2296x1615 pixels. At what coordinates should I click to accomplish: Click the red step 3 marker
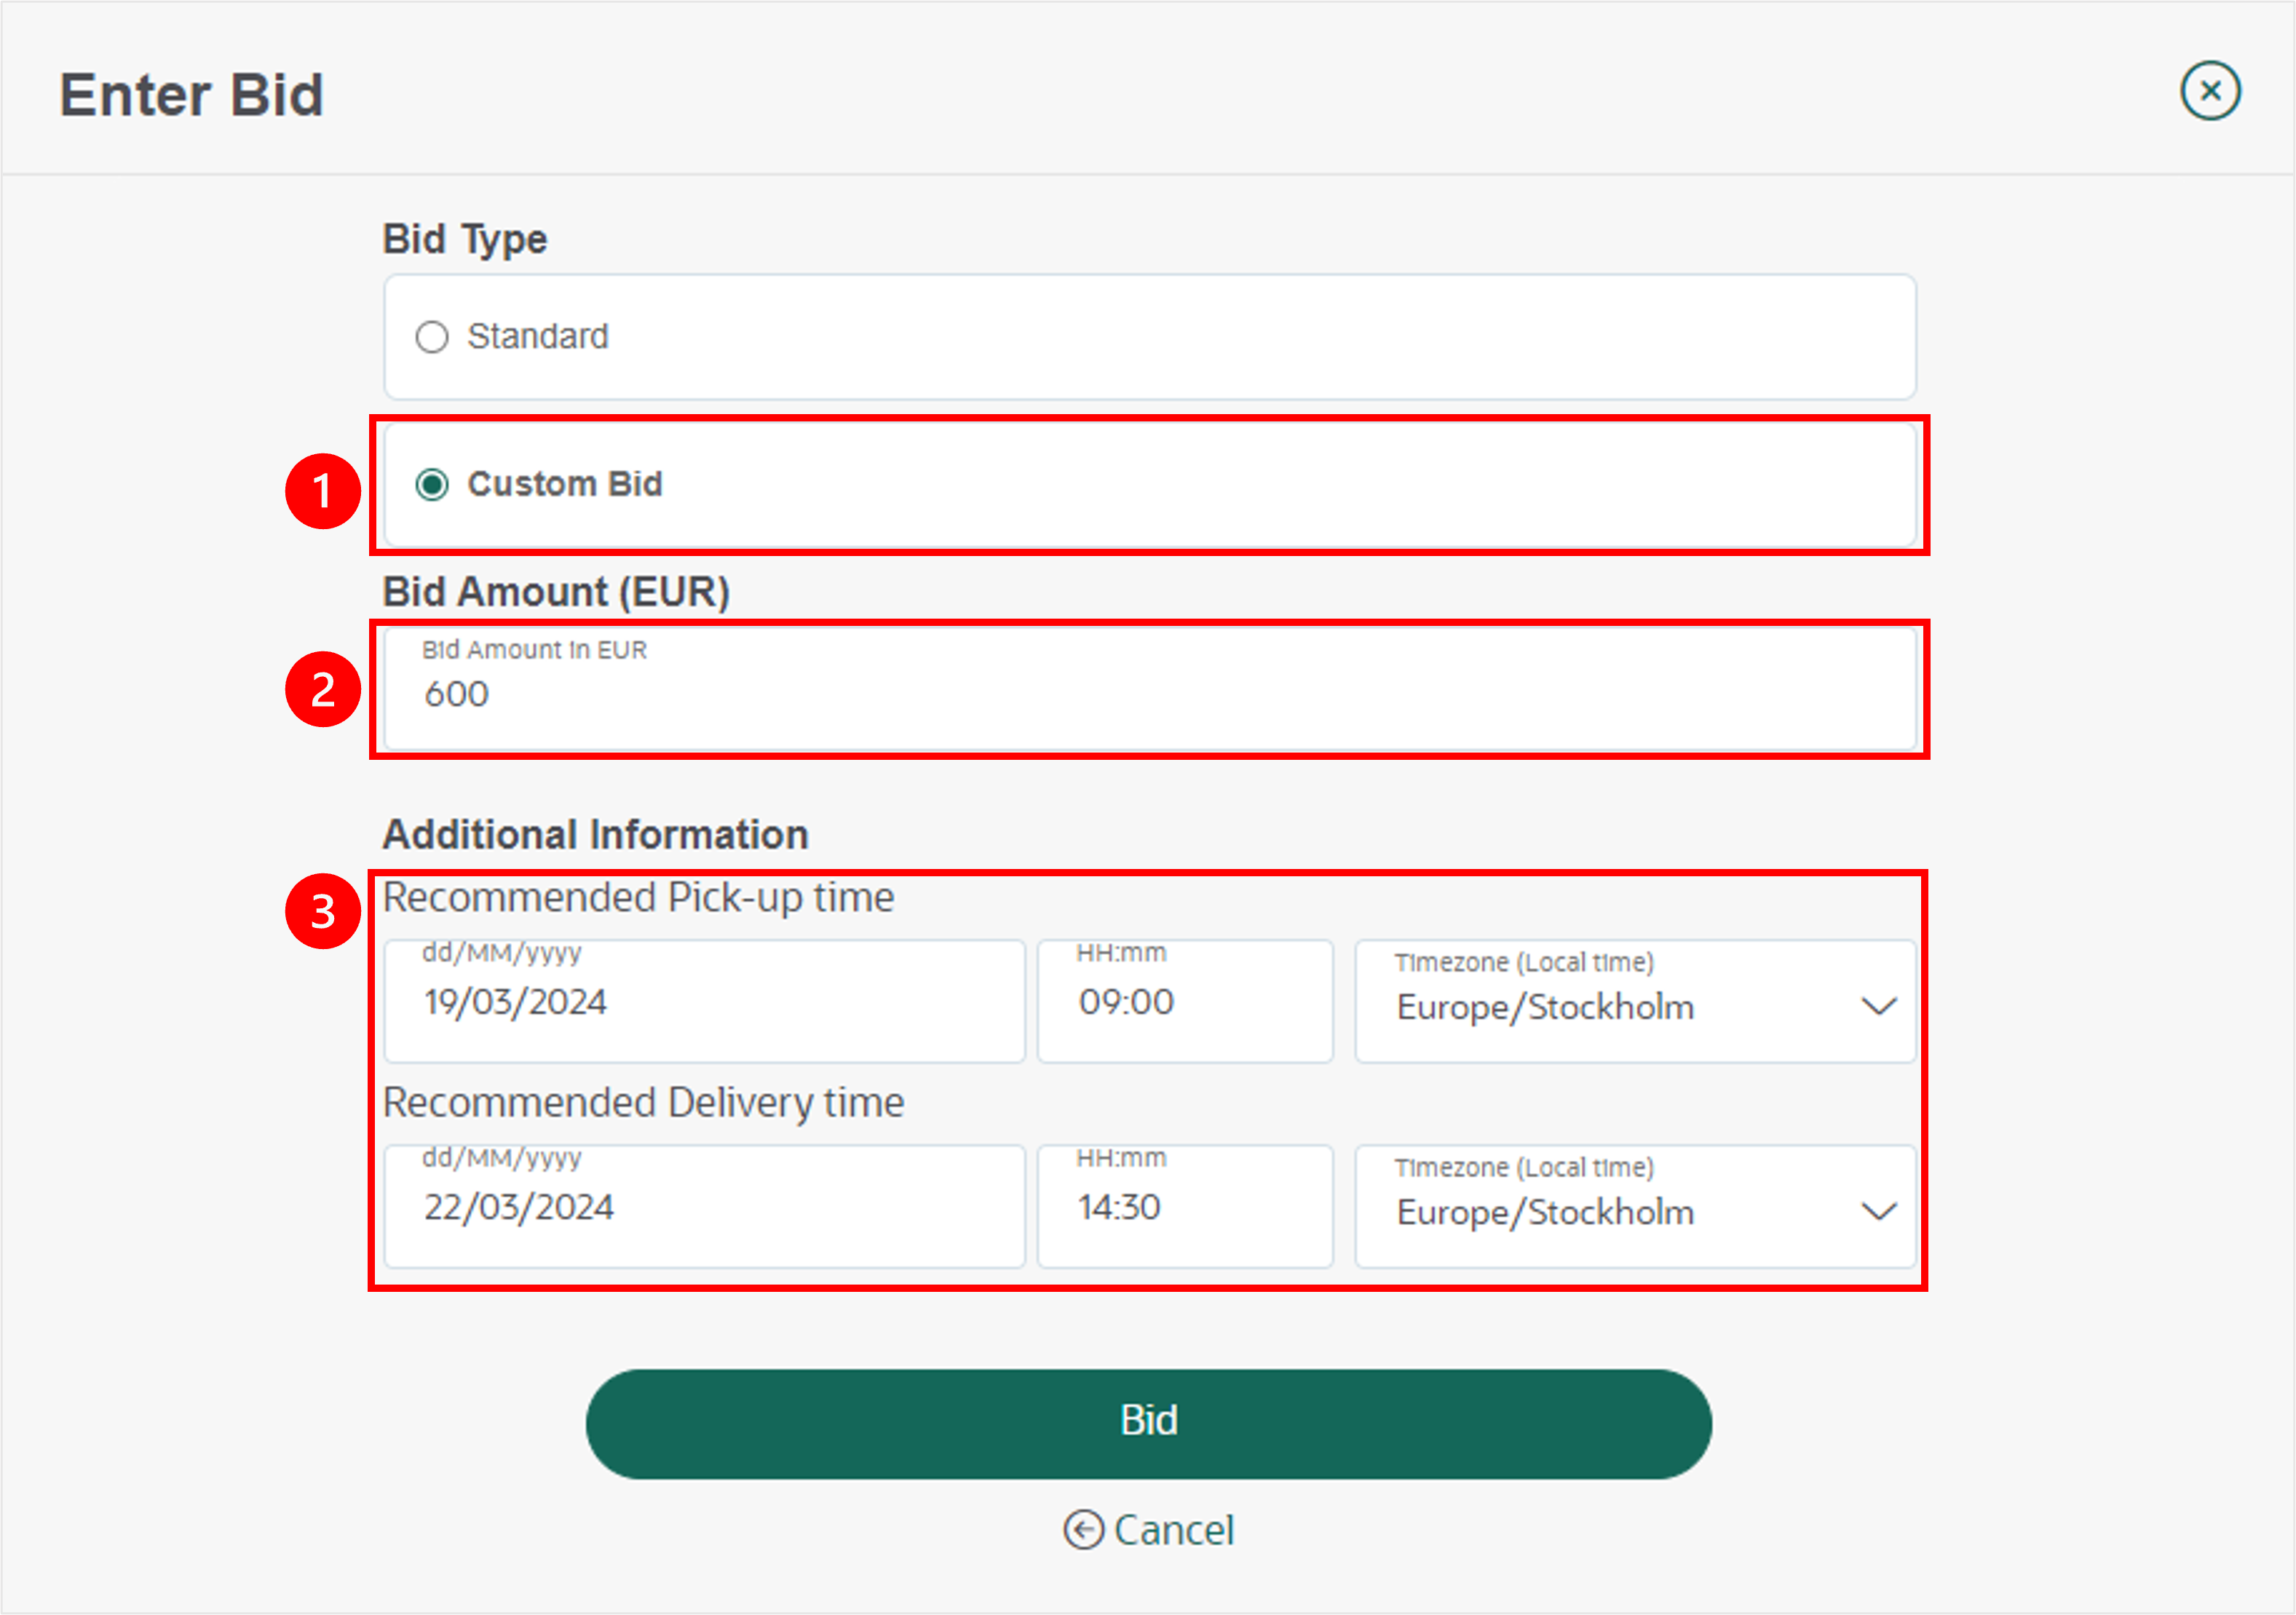(x=322, y=911)
